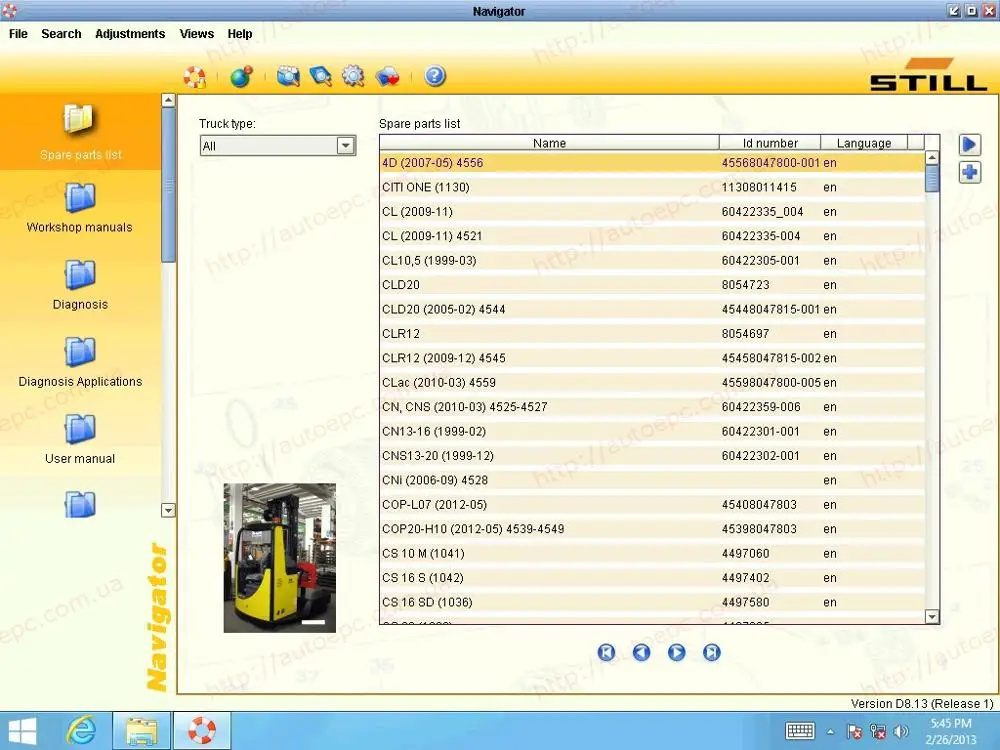
Task: Open the Workshop manuals folder
Action: tap(80, 209)
